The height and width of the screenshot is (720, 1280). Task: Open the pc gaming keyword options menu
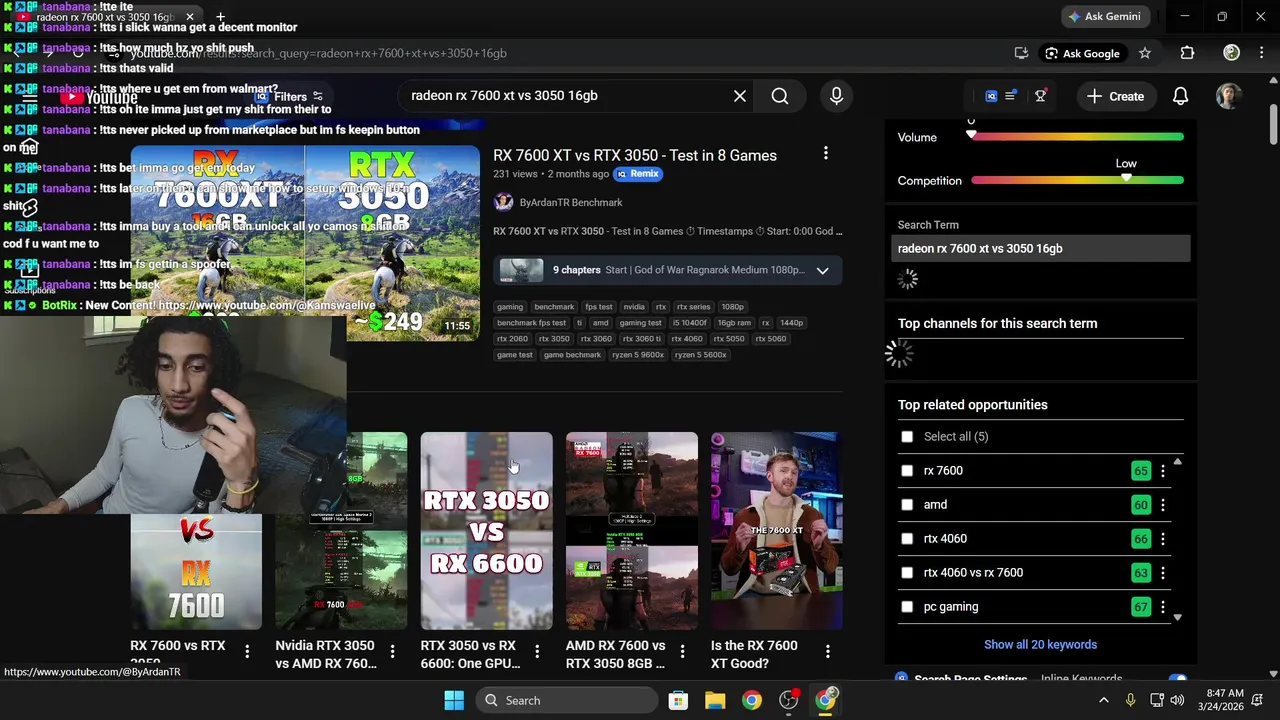point(1162,607)
